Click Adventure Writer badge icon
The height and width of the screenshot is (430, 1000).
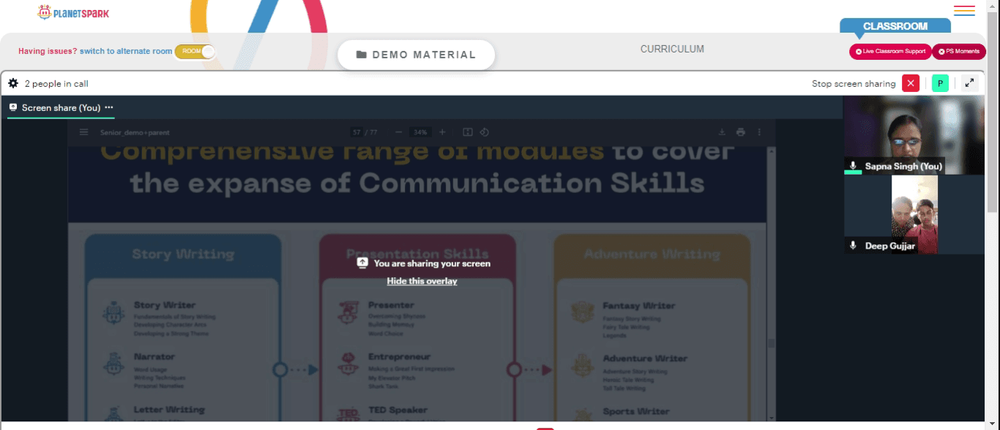(582, 364)
